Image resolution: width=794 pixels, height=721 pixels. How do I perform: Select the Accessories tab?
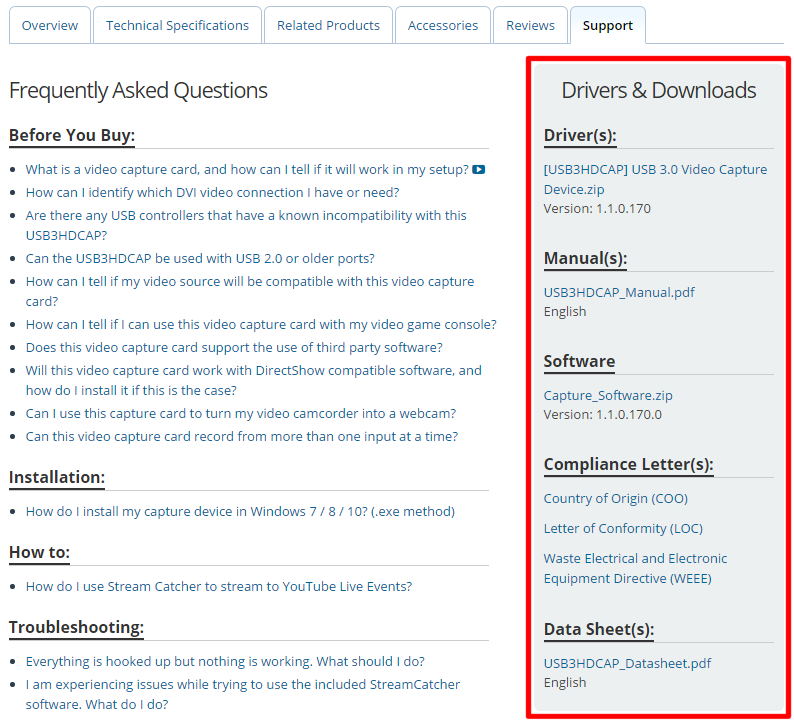point(443,25)
